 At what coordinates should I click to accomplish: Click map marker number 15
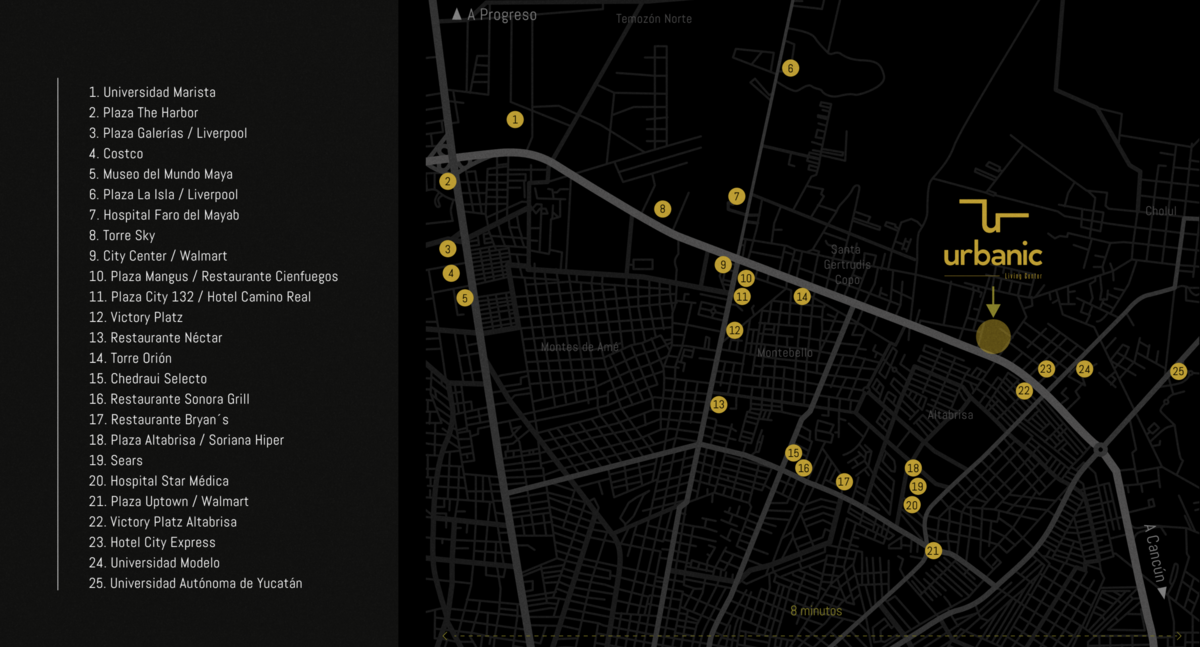coord(794,453)
